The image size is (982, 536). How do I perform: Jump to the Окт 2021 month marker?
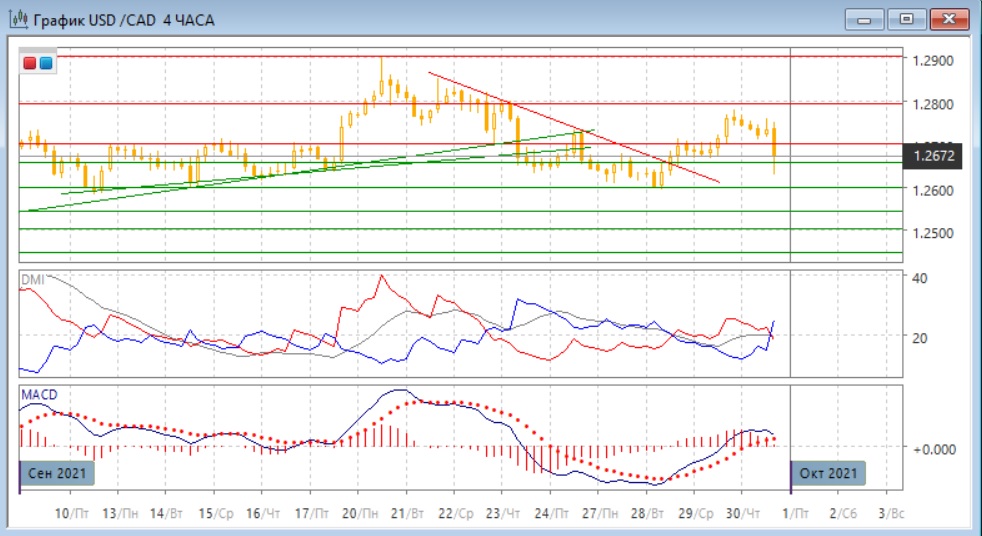click(828, 472)
